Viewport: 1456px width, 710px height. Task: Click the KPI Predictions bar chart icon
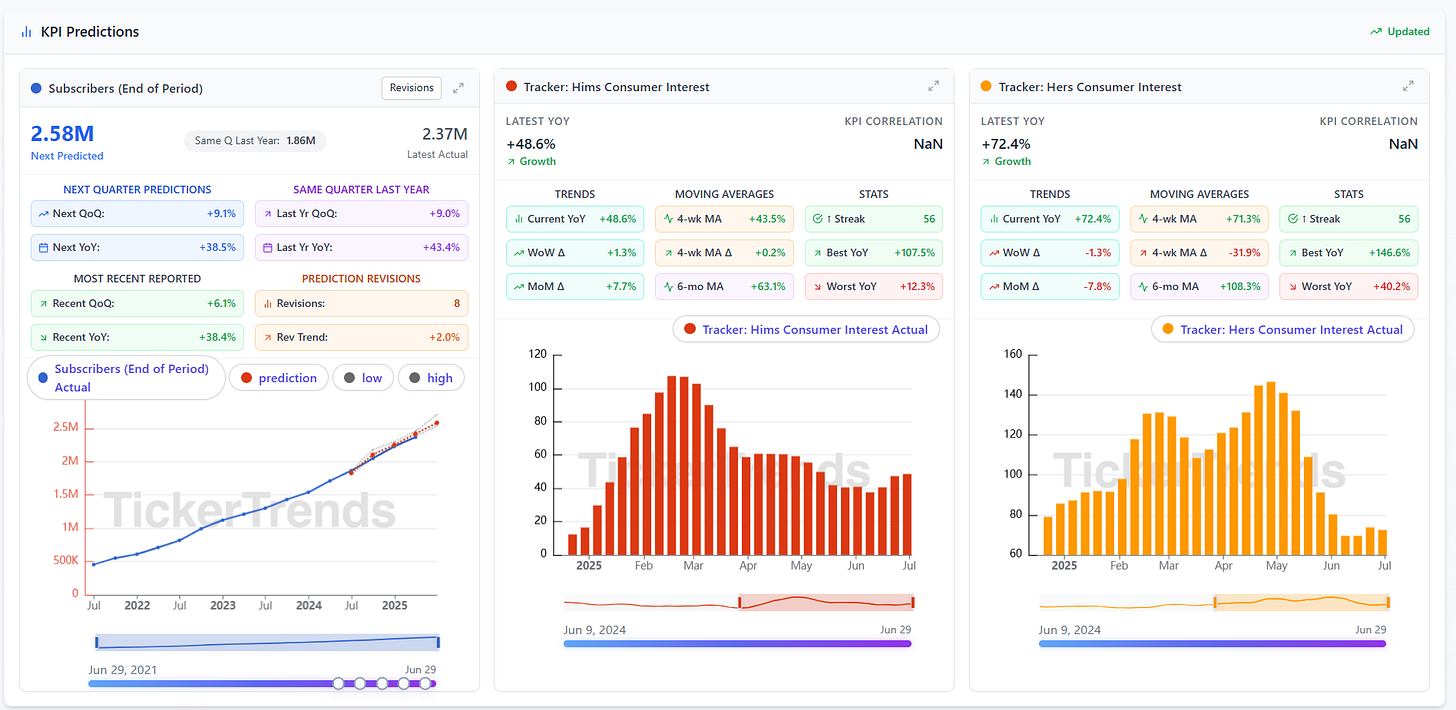coord(26,32)
